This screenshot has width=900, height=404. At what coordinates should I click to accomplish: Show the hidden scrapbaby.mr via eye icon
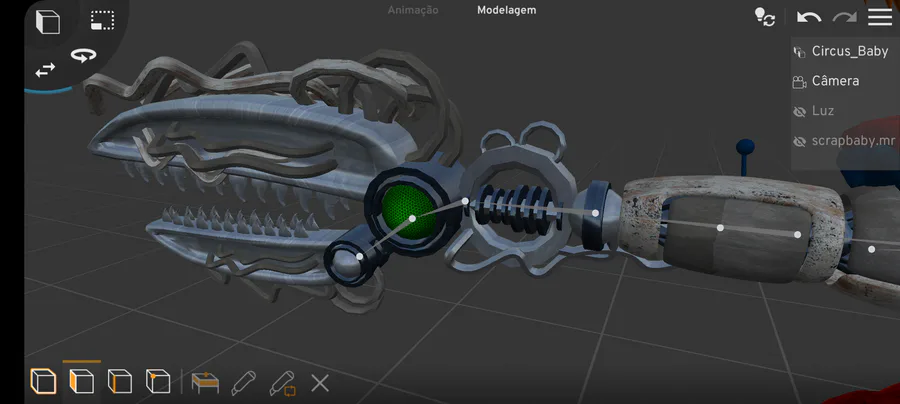tap(799, 142)
